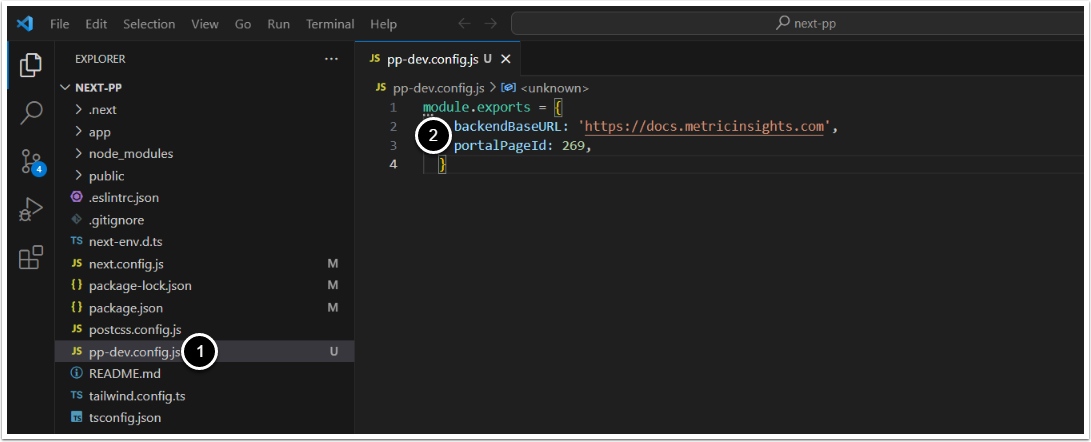Open the Extensions view icon
The image size is (1091, 442).
[30, 257]
